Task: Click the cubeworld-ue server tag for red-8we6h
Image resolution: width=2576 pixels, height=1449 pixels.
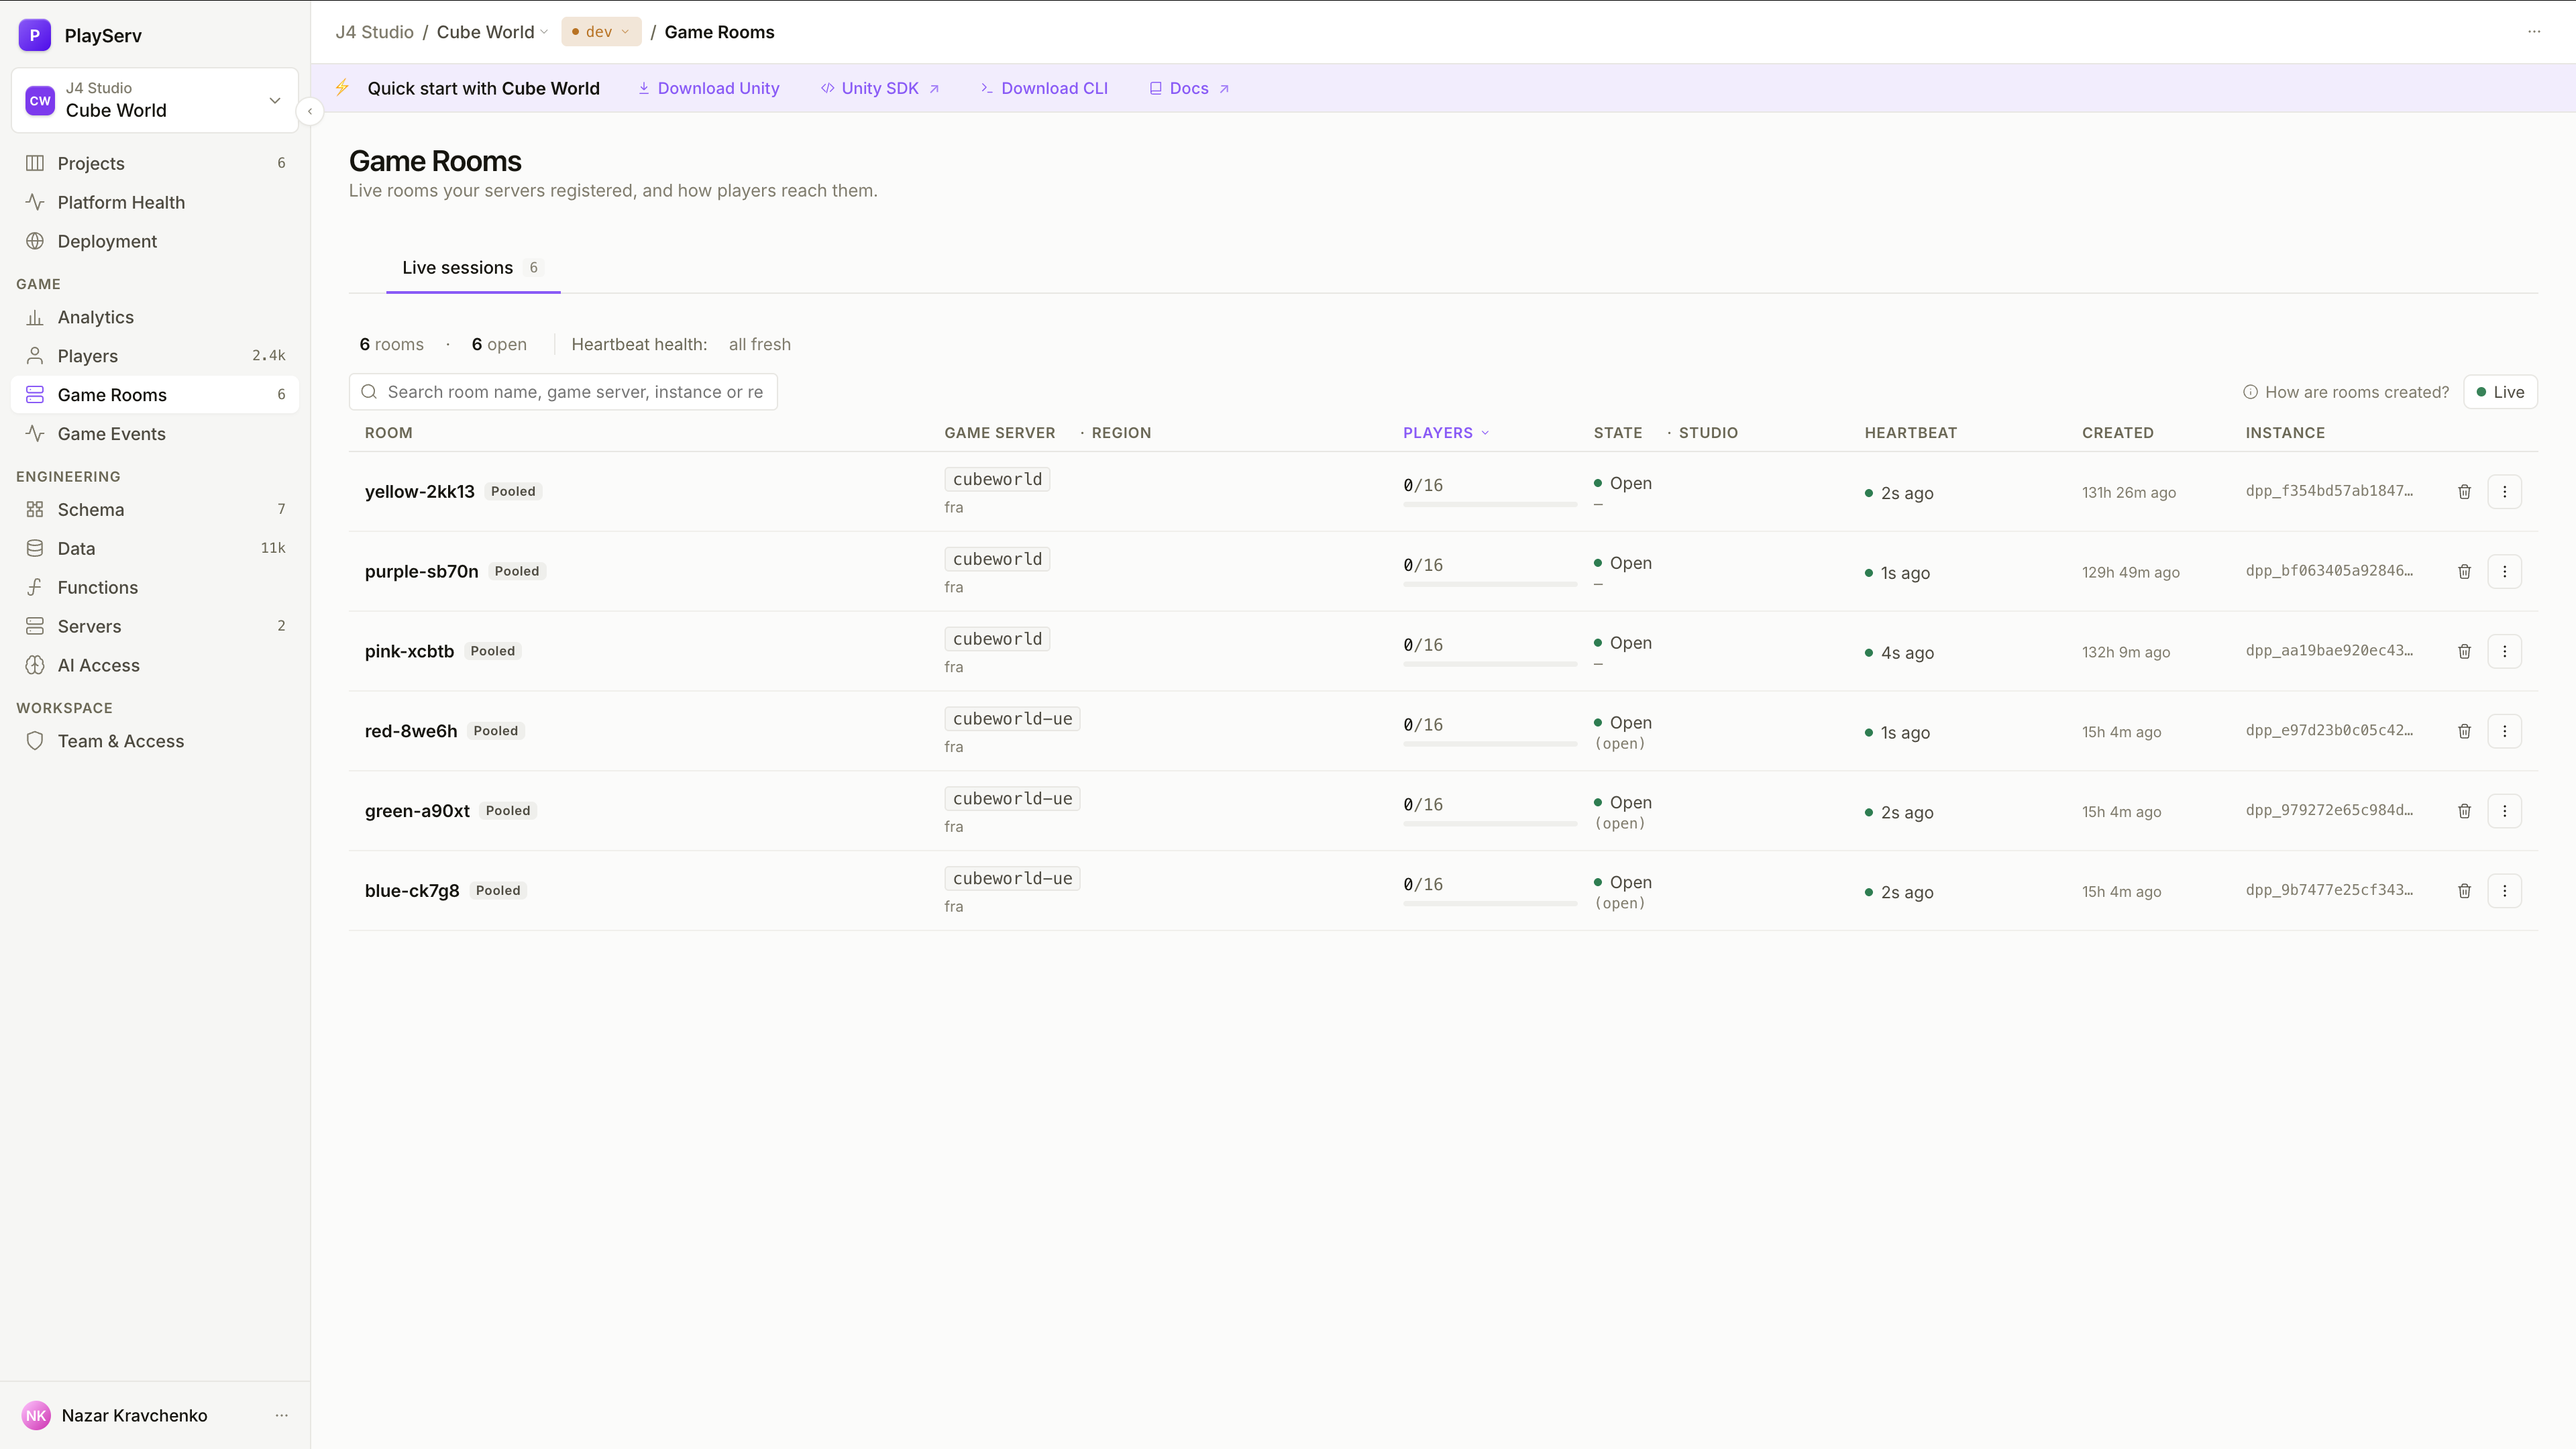Action: (1012, 719)
